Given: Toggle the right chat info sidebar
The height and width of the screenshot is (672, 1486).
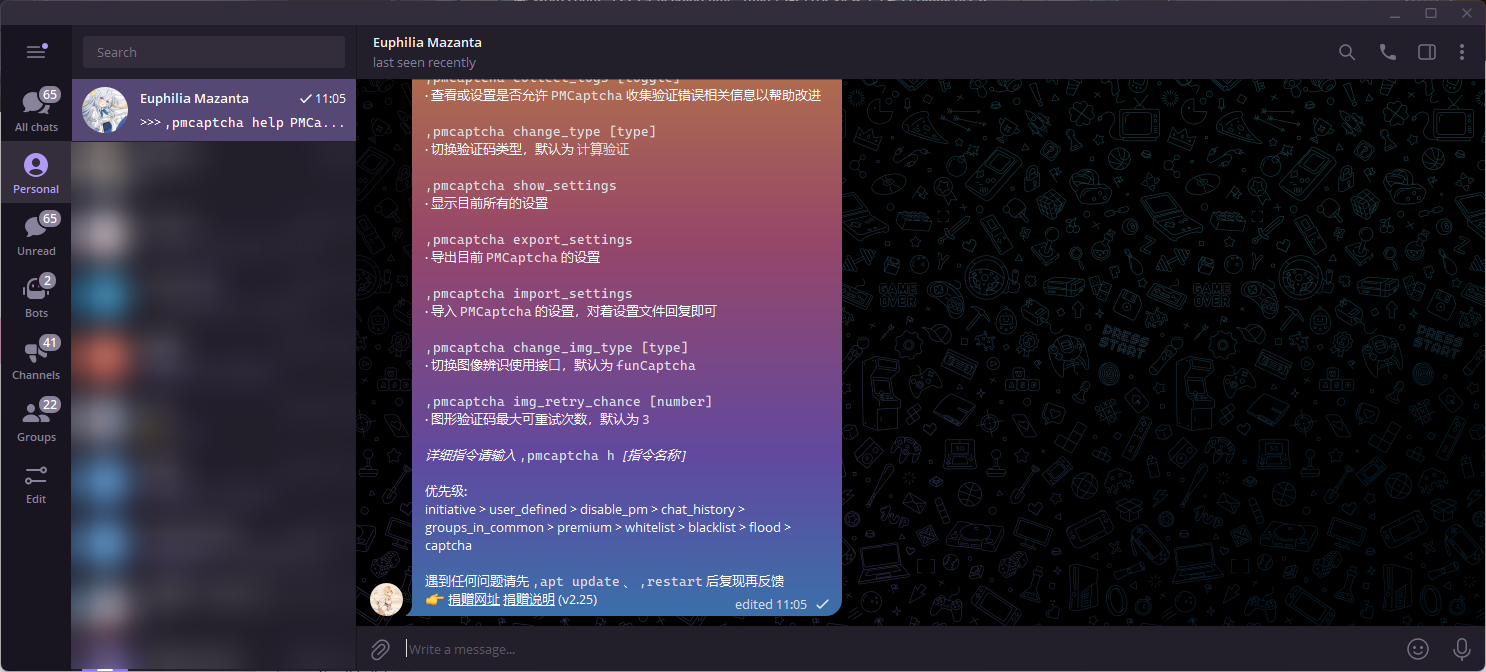Looking at the screenshot, I should click(x=1427, y=51).
